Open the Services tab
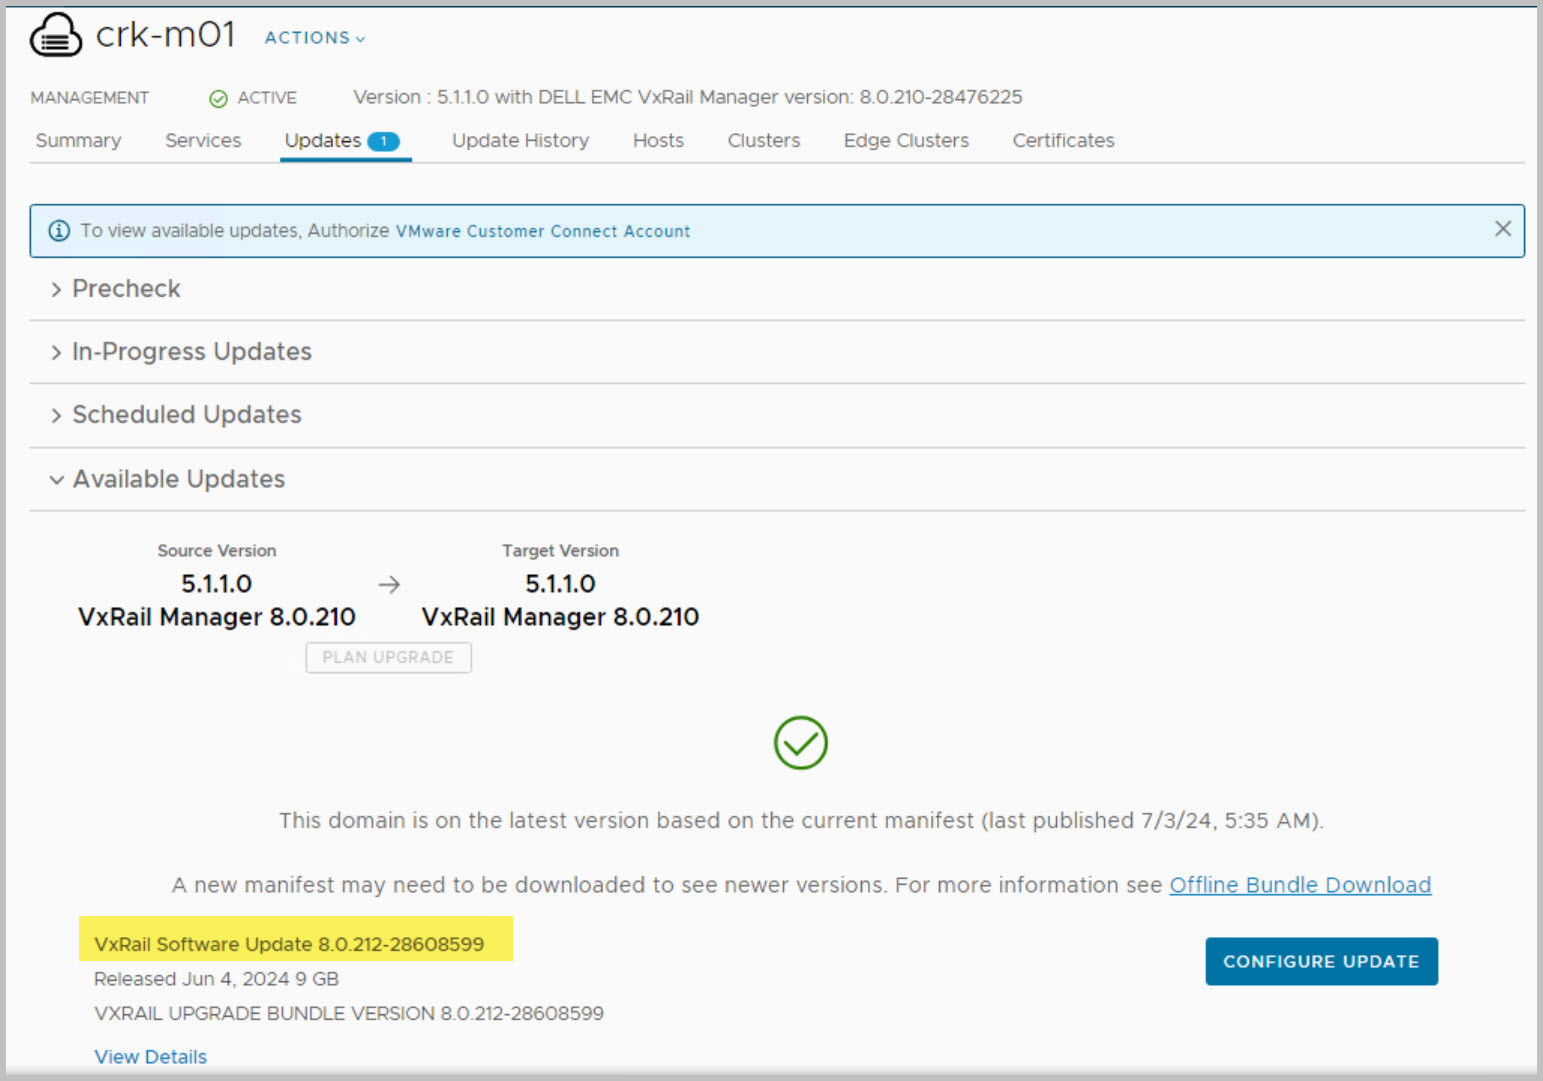The width and height of the screenshot is (1543, 1081). coord(203,141)
